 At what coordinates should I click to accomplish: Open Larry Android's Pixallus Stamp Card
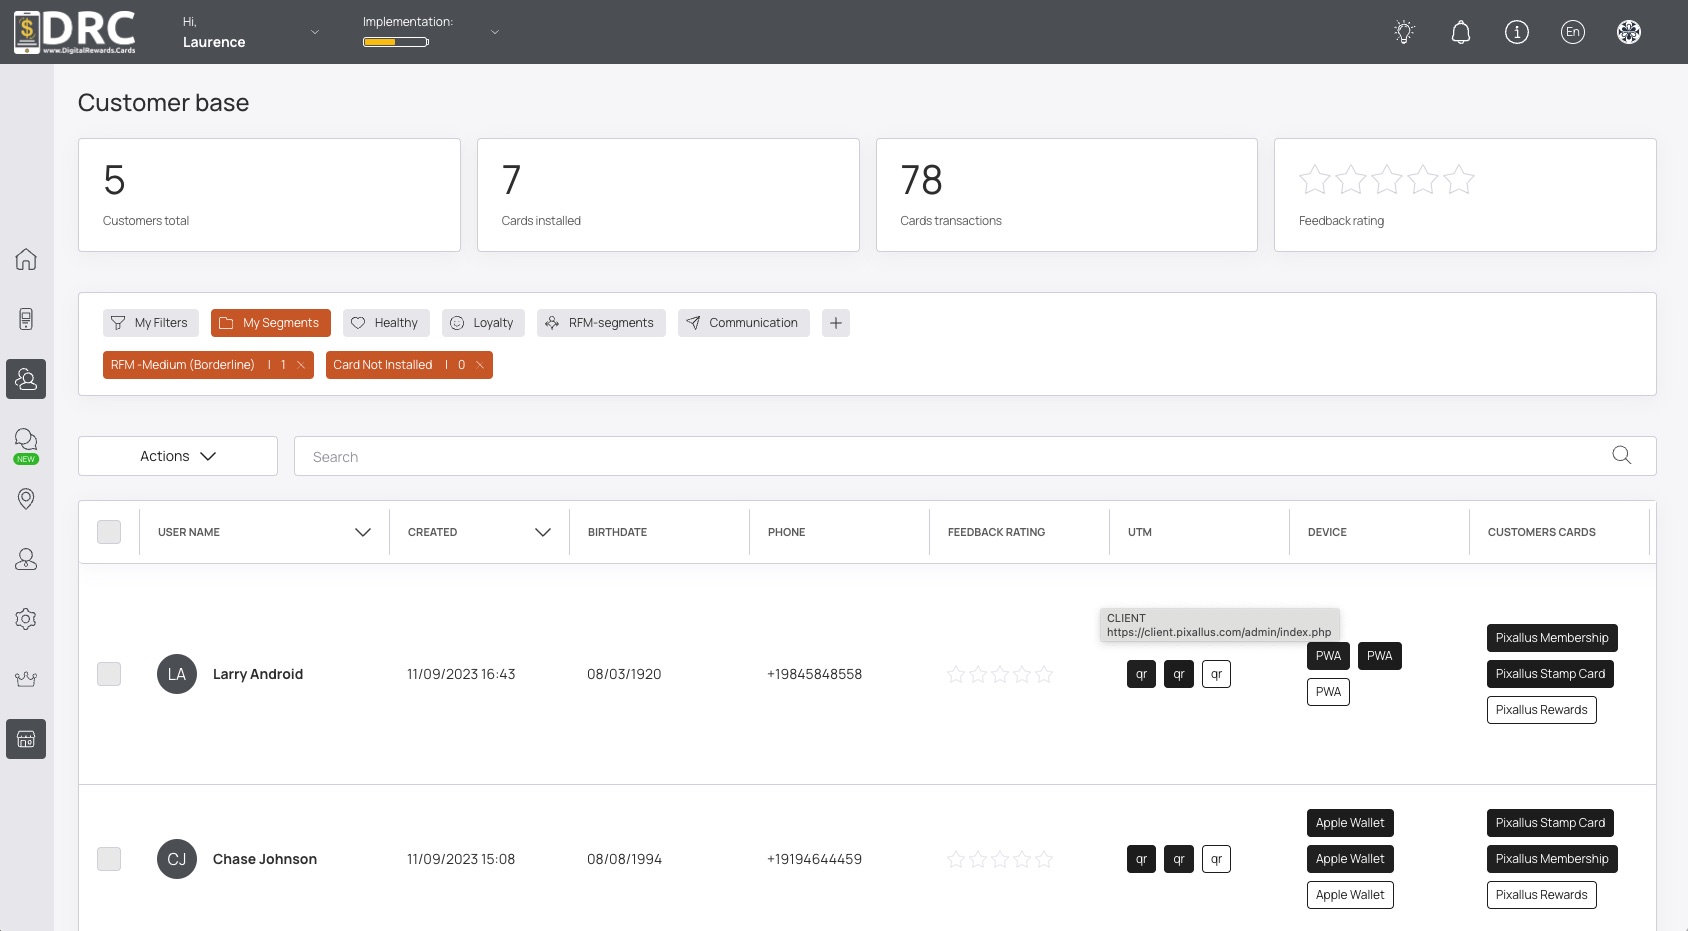pos(1550,674)
